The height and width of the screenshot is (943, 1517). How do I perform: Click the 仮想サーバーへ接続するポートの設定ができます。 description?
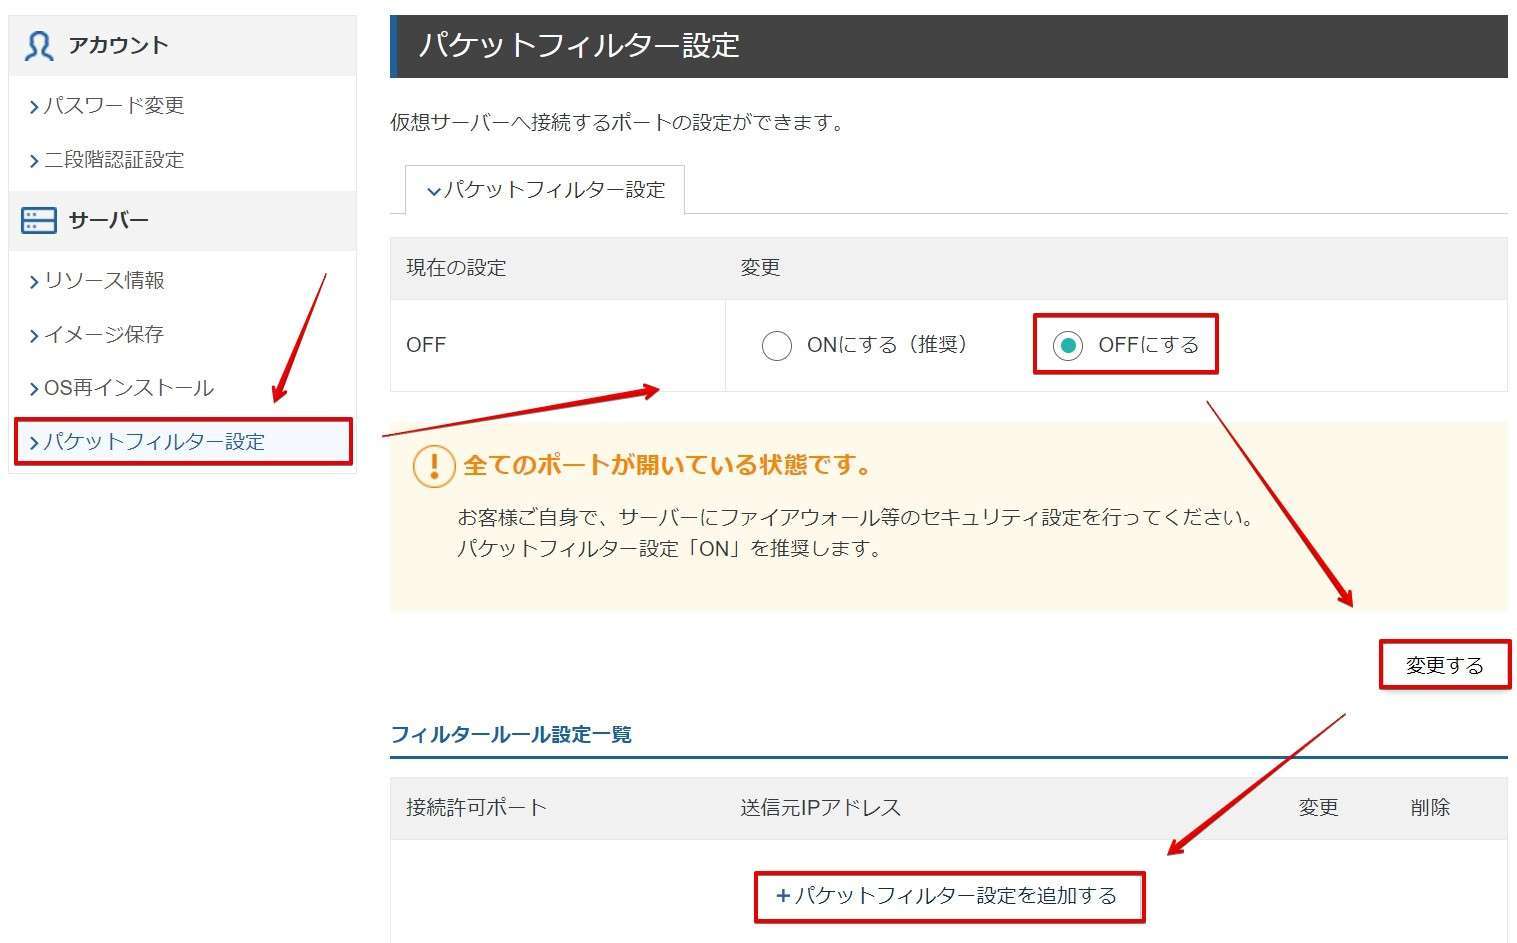(x=620, y=123)
